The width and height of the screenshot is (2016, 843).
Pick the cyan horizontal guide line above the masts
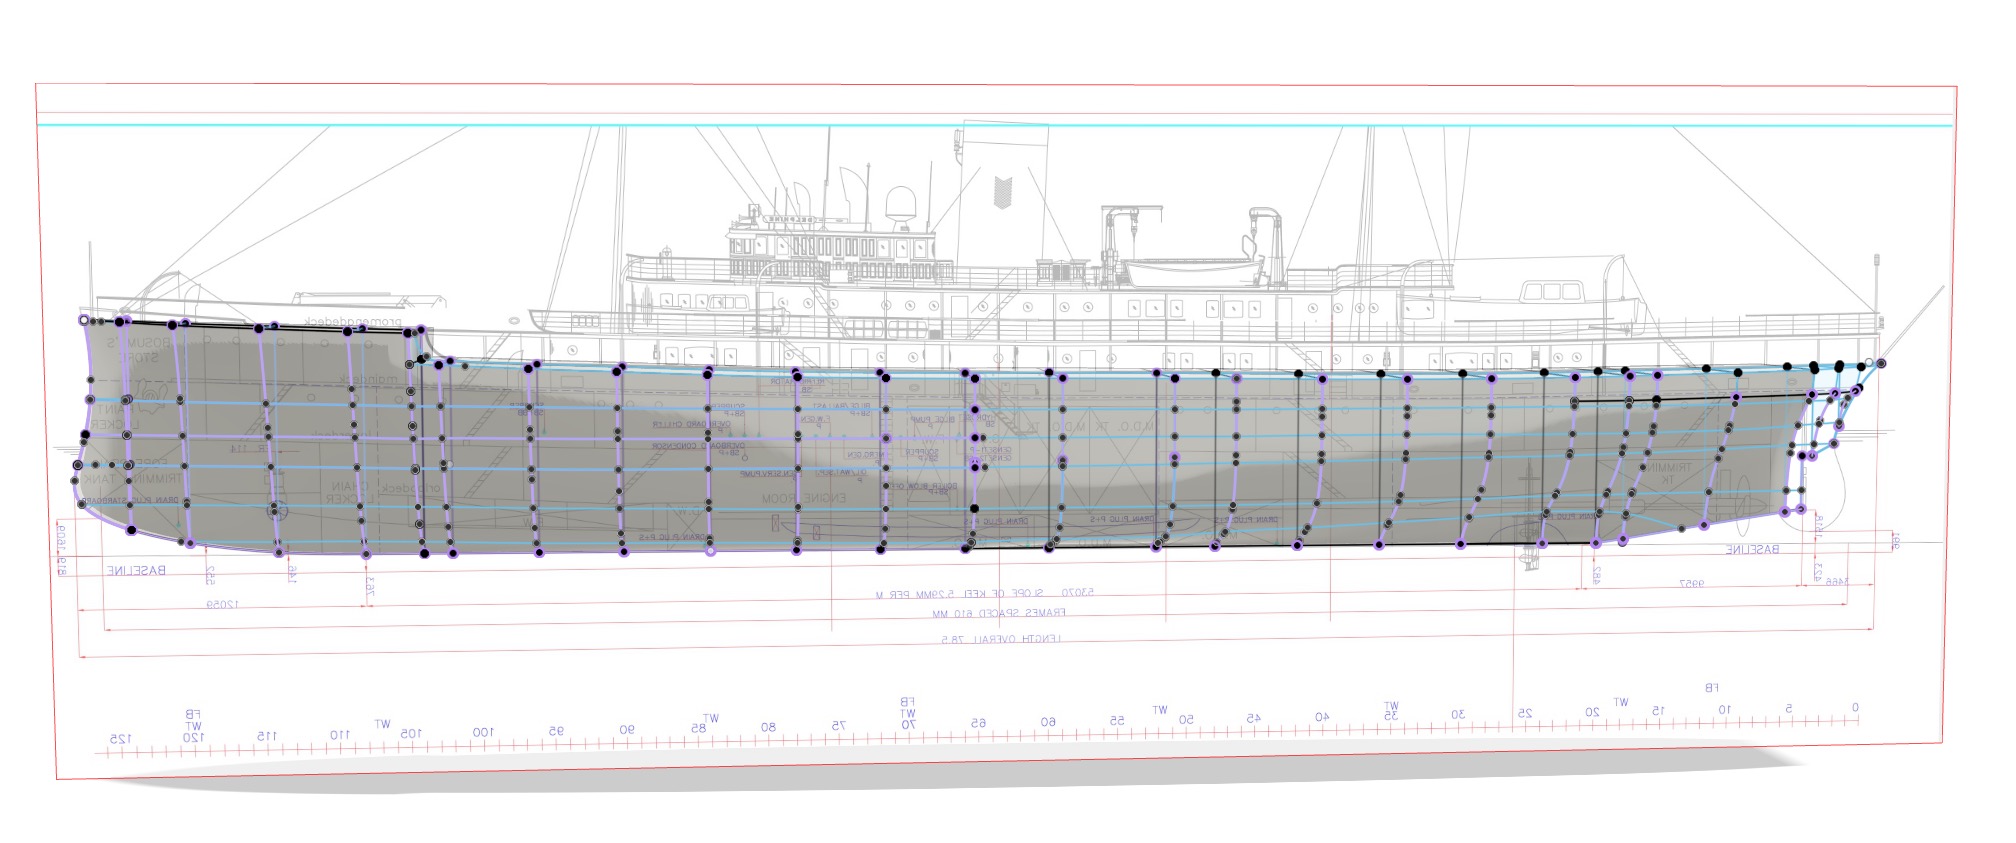tap(994, 126)
